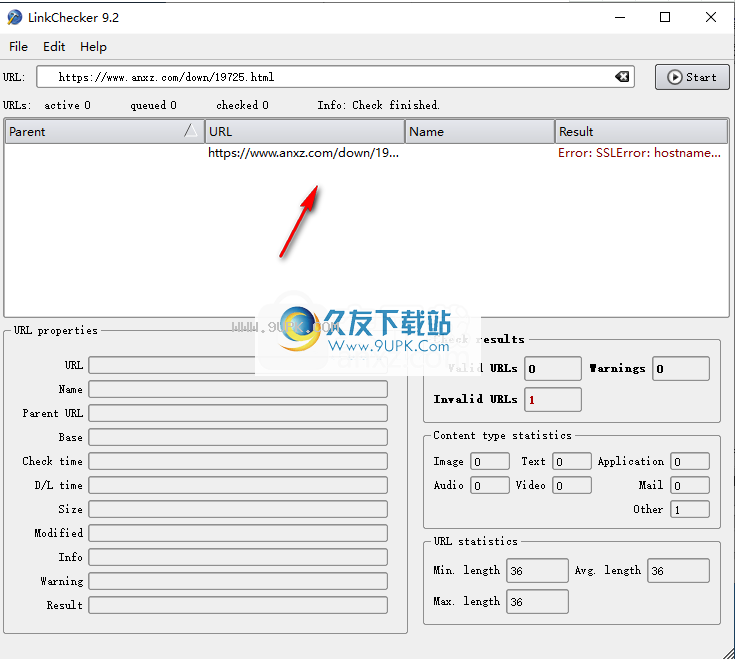This screenshot has height=659, width=737.
Task: Close the LinkChecker window
Action: click(711, 17)
